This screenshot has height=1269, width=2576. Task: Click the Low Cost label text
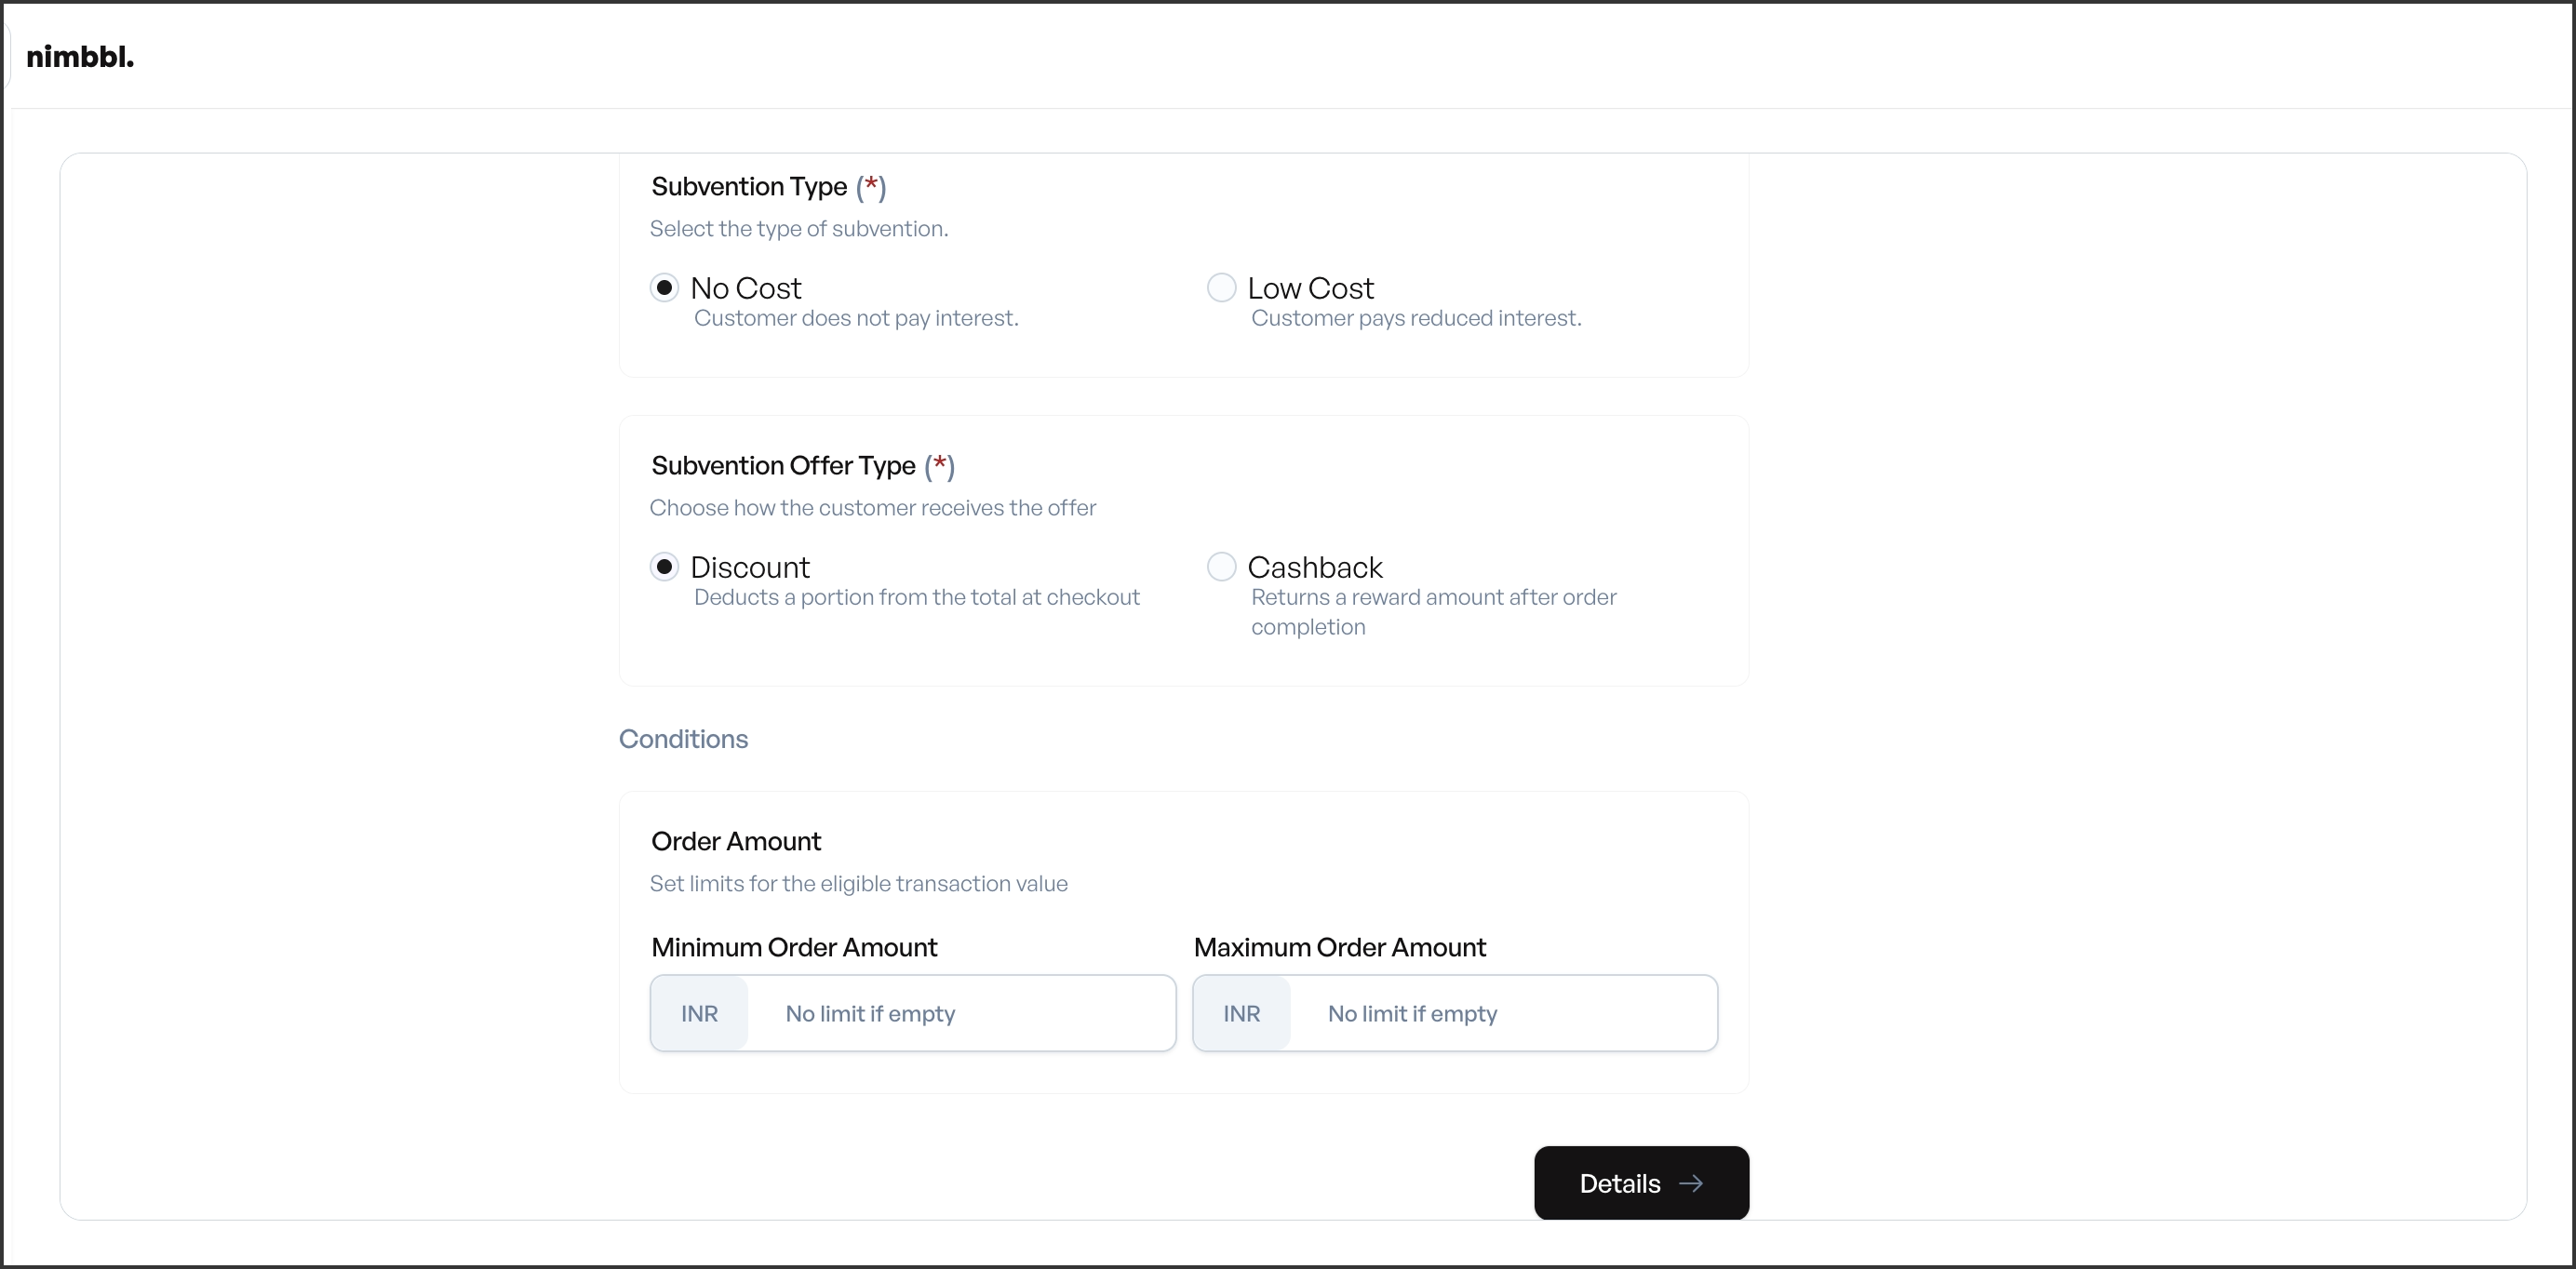pyautogui.click(x=1311, y=288)
